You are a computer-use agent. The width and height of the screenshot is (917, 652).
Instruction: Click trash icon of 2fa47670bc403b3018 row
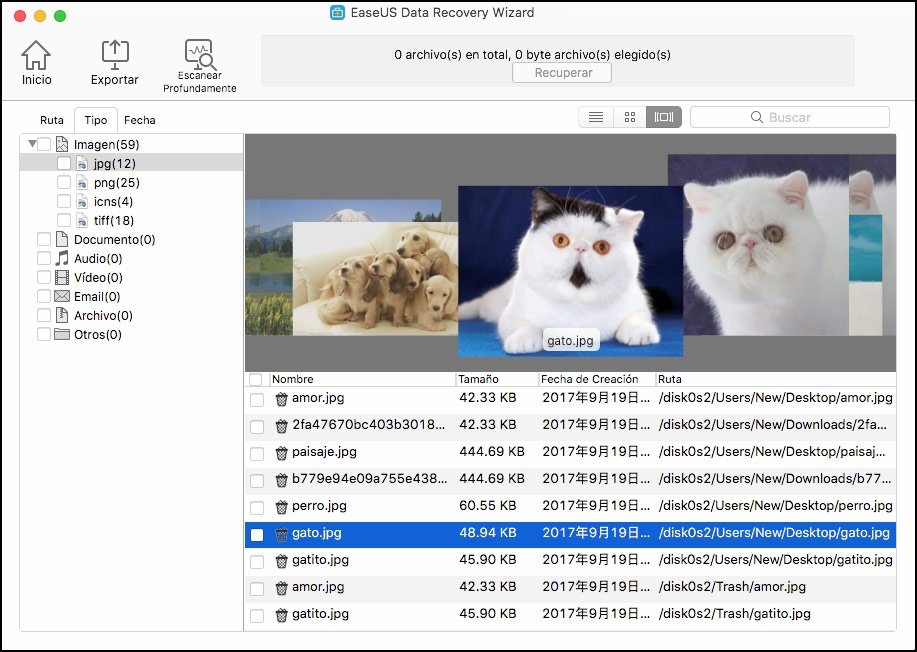(281, 426)
